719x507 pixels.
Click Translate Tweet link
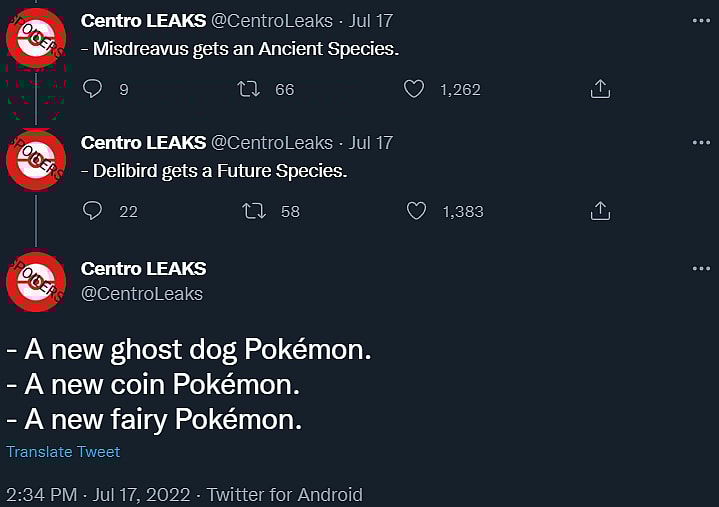(x=63, y=452)
